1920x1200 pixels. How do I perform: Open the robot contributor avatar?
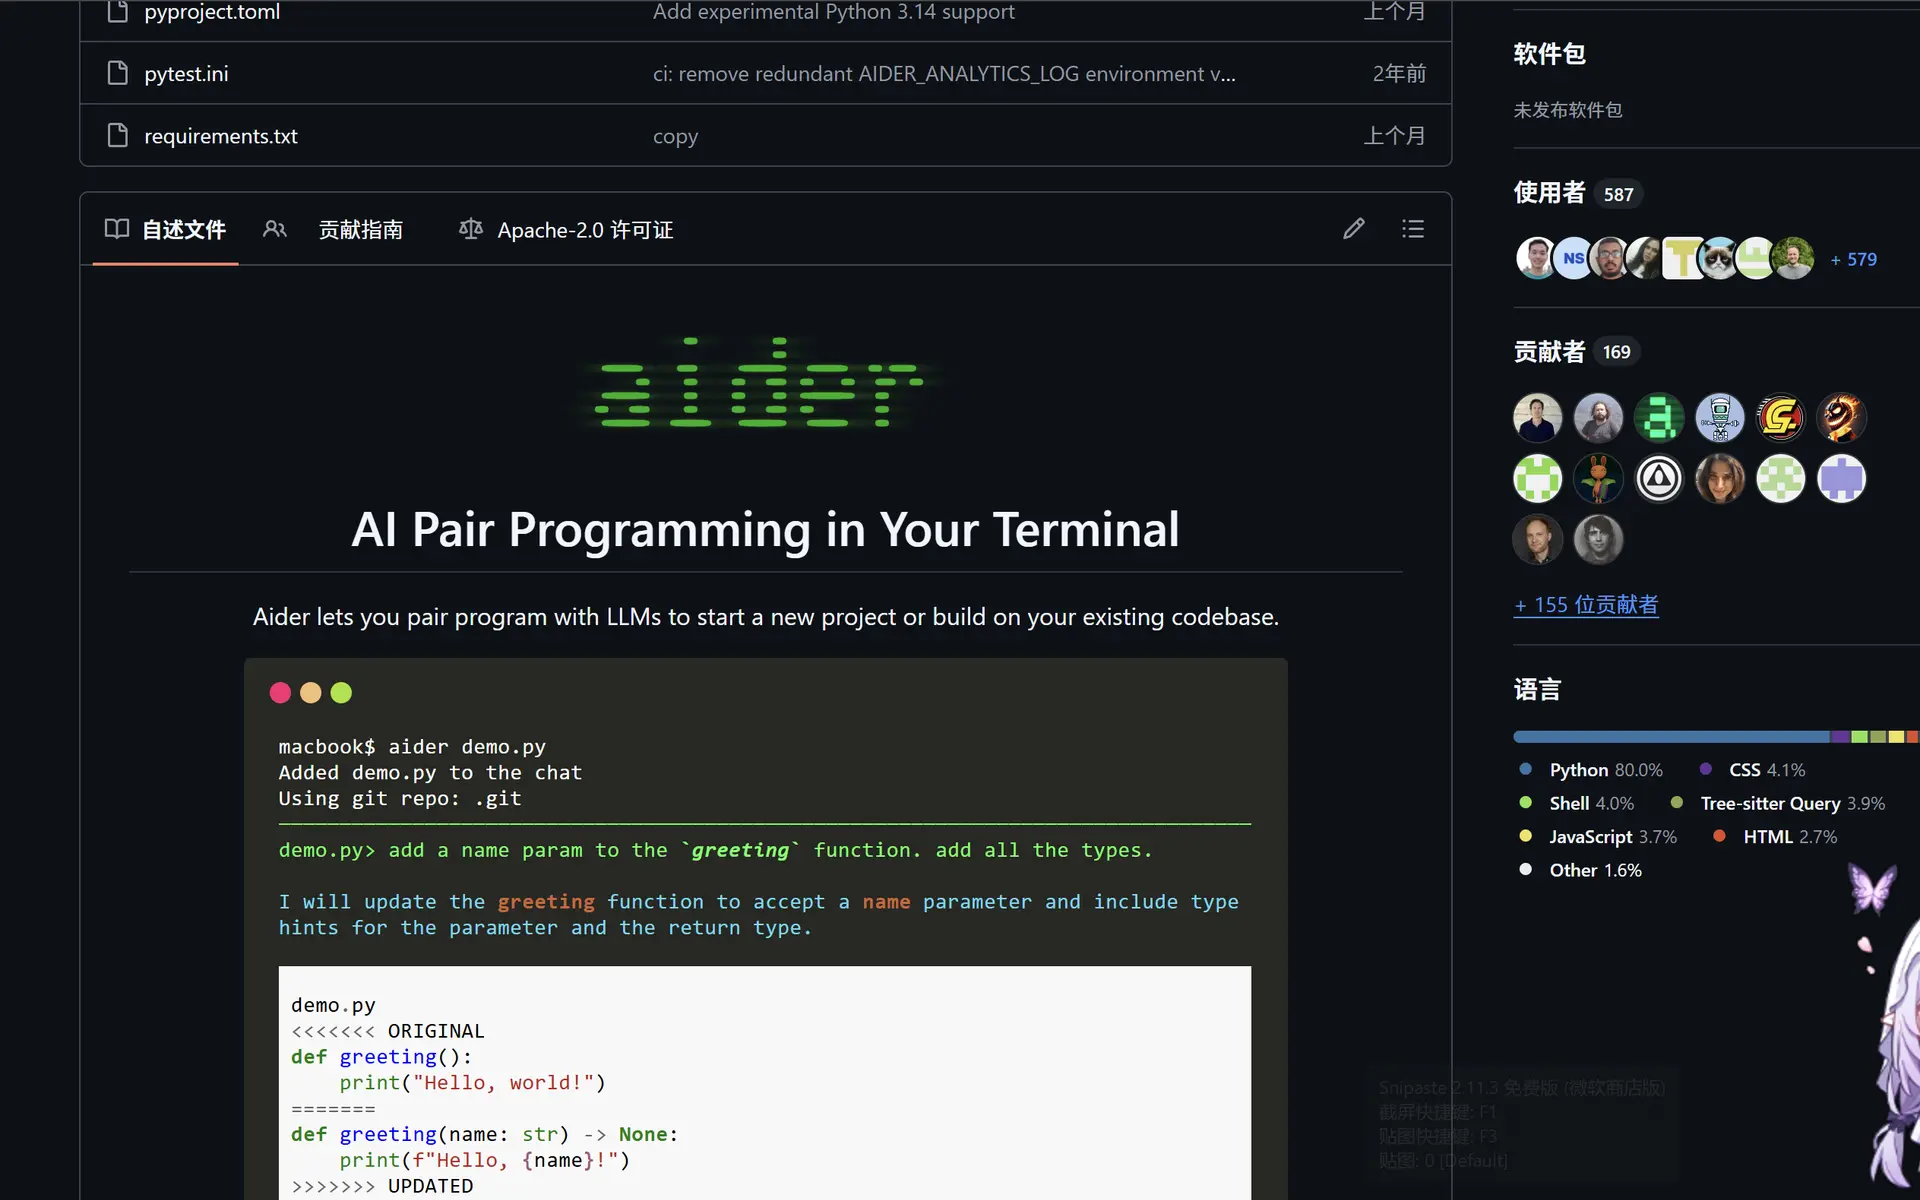pos(1720,418)
